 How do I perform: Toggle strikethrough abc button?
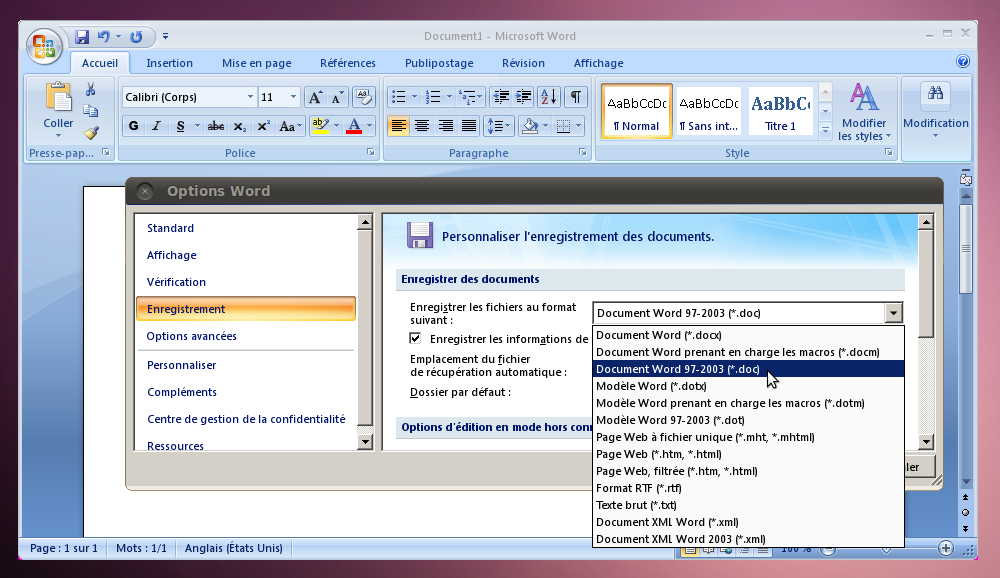(216, 126)
